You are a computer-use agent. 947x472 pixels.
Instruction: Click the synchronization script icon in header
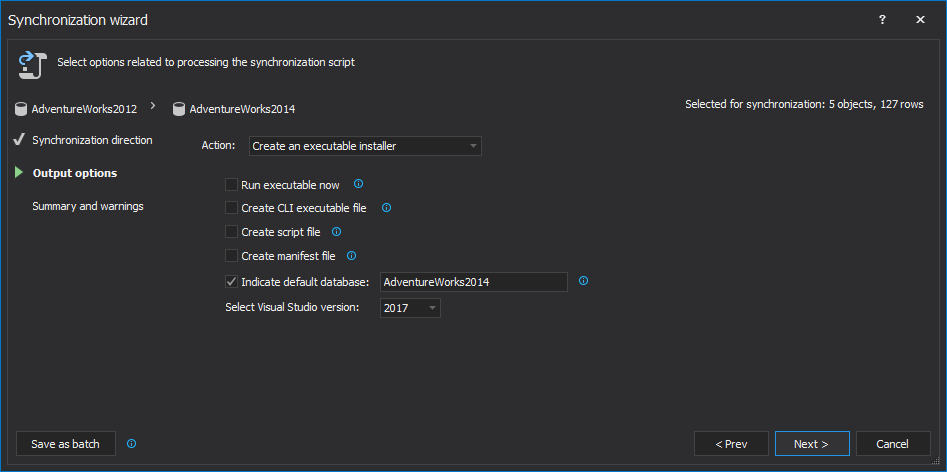[x=28, y=64]
